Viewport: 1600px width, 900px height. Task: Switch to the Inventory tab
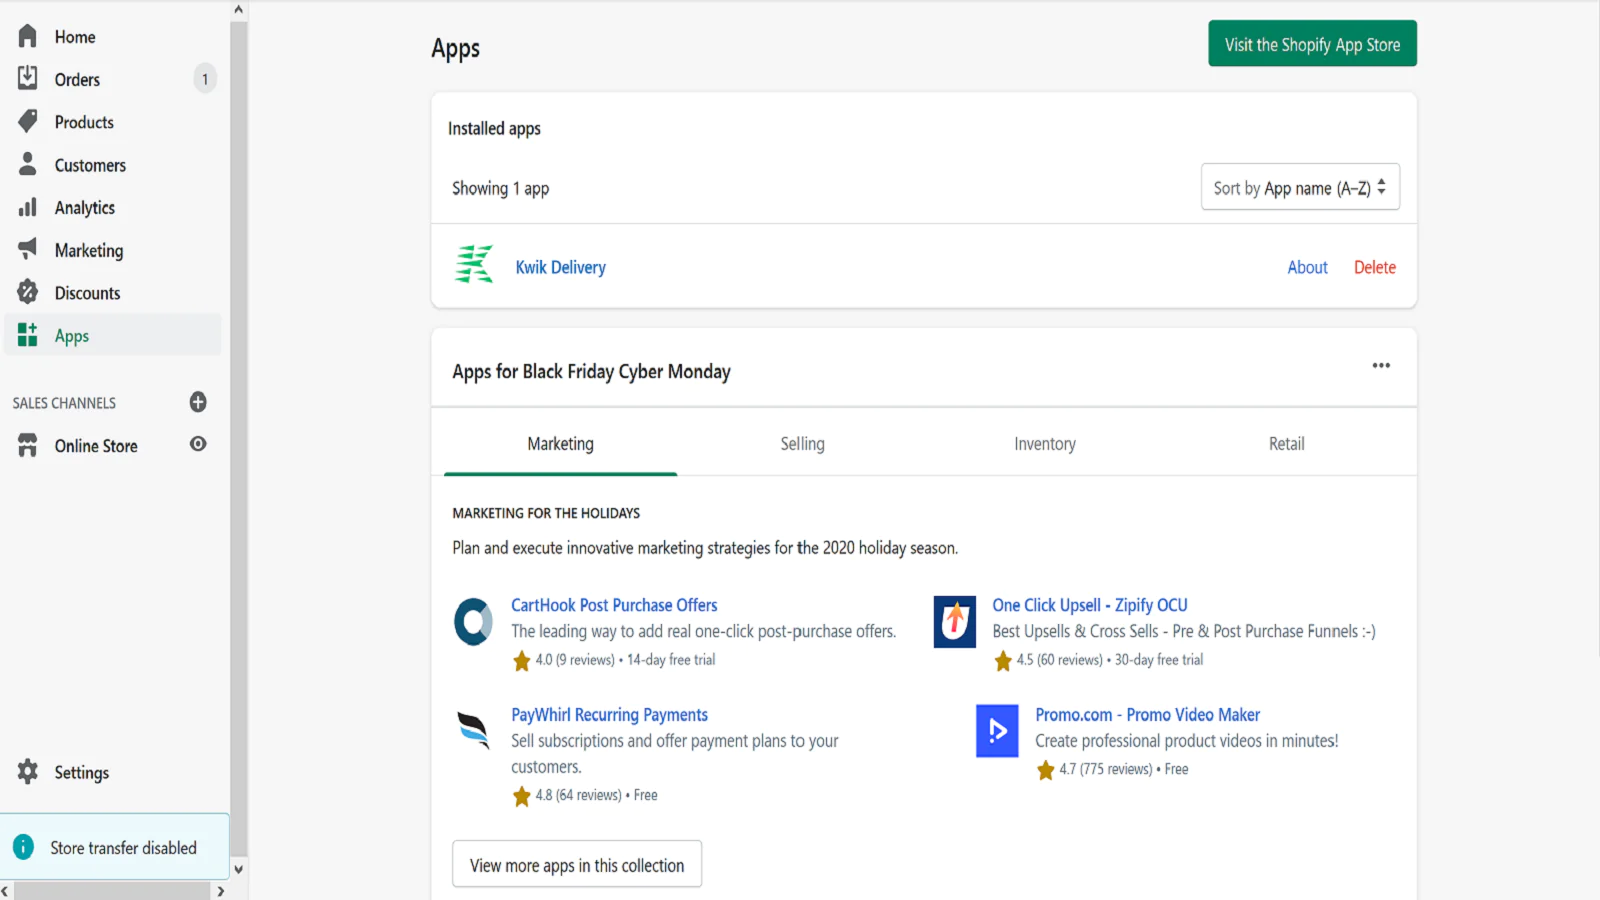point(1044,444)
